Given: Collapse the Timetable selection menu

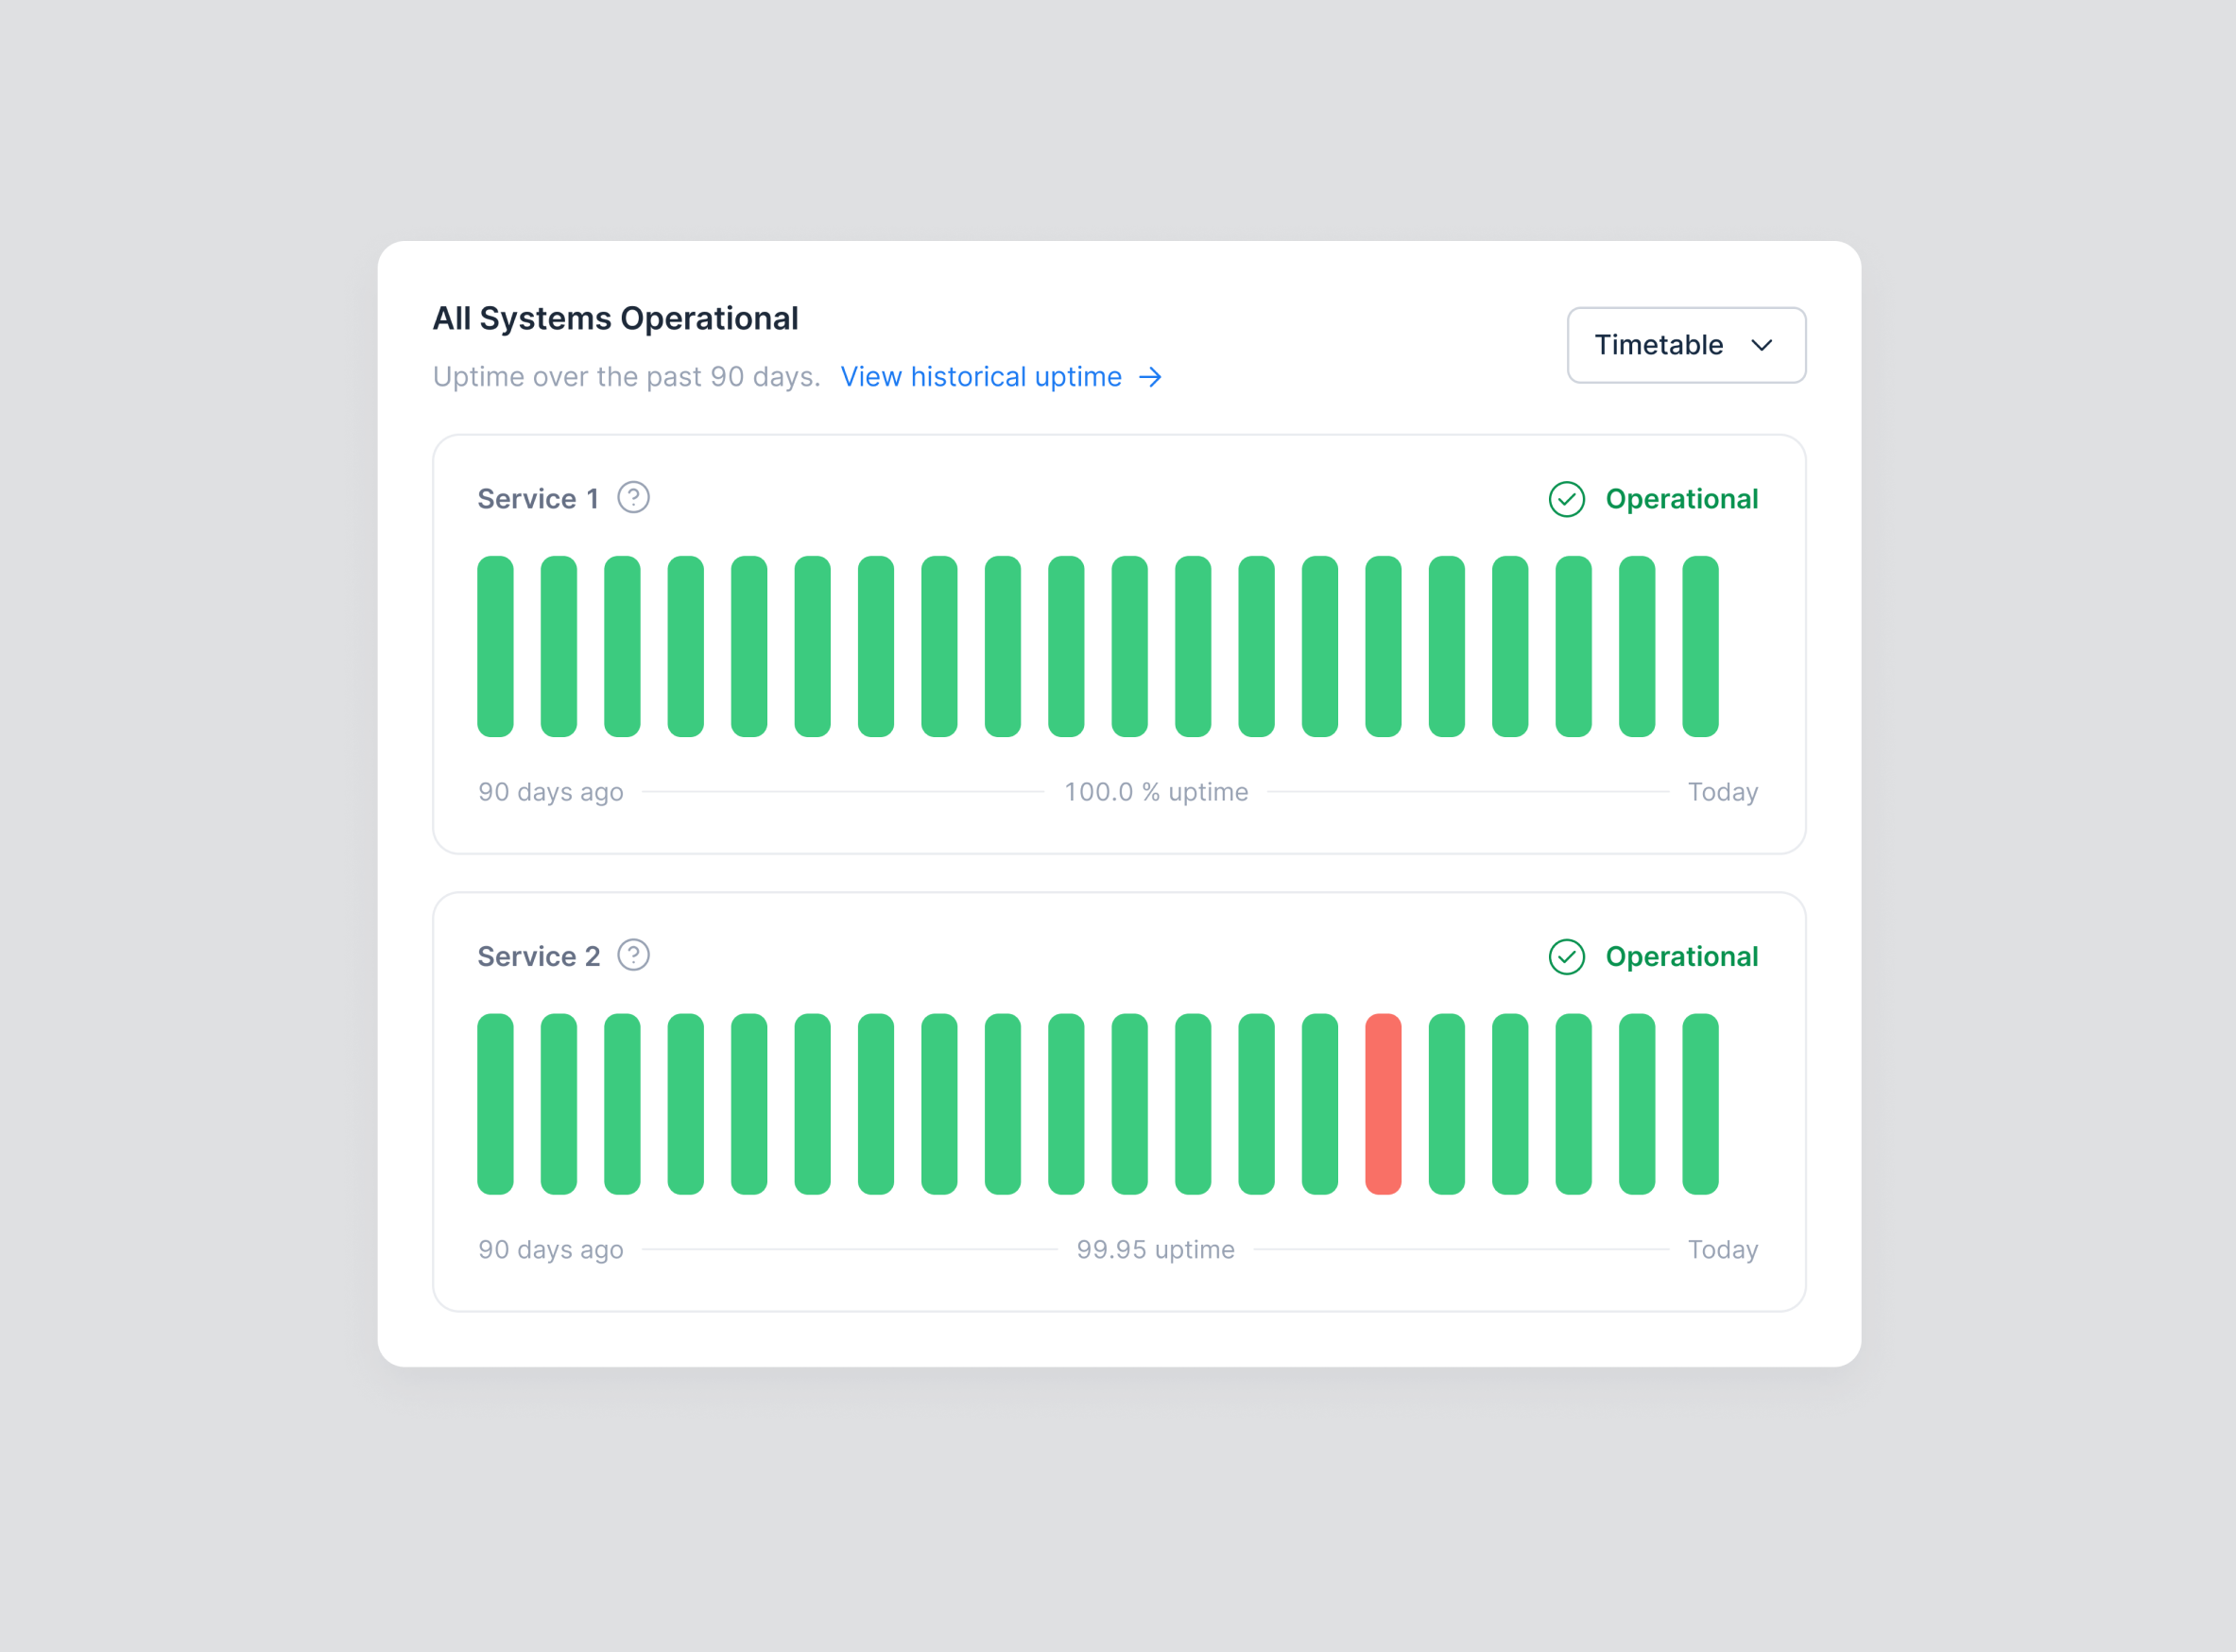Looking at the screenshot, I should coord(1686,345).
